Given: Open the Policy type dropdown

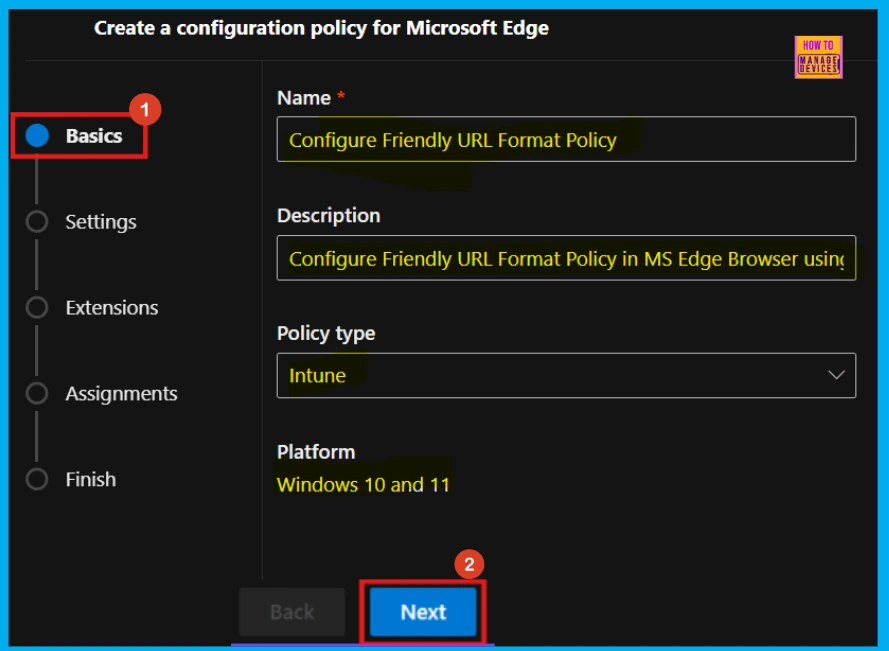Looking at the screenshot, I should coord(566,375).
